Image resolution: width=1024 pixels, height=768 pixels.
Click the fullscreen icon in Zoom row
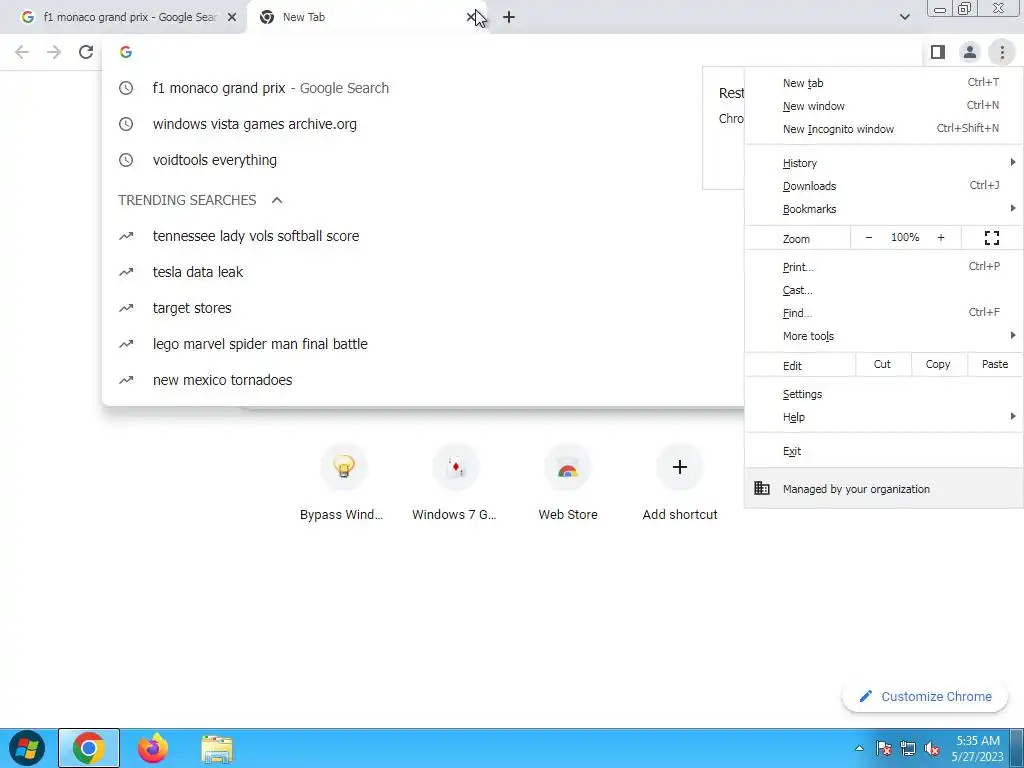point(991,238)
